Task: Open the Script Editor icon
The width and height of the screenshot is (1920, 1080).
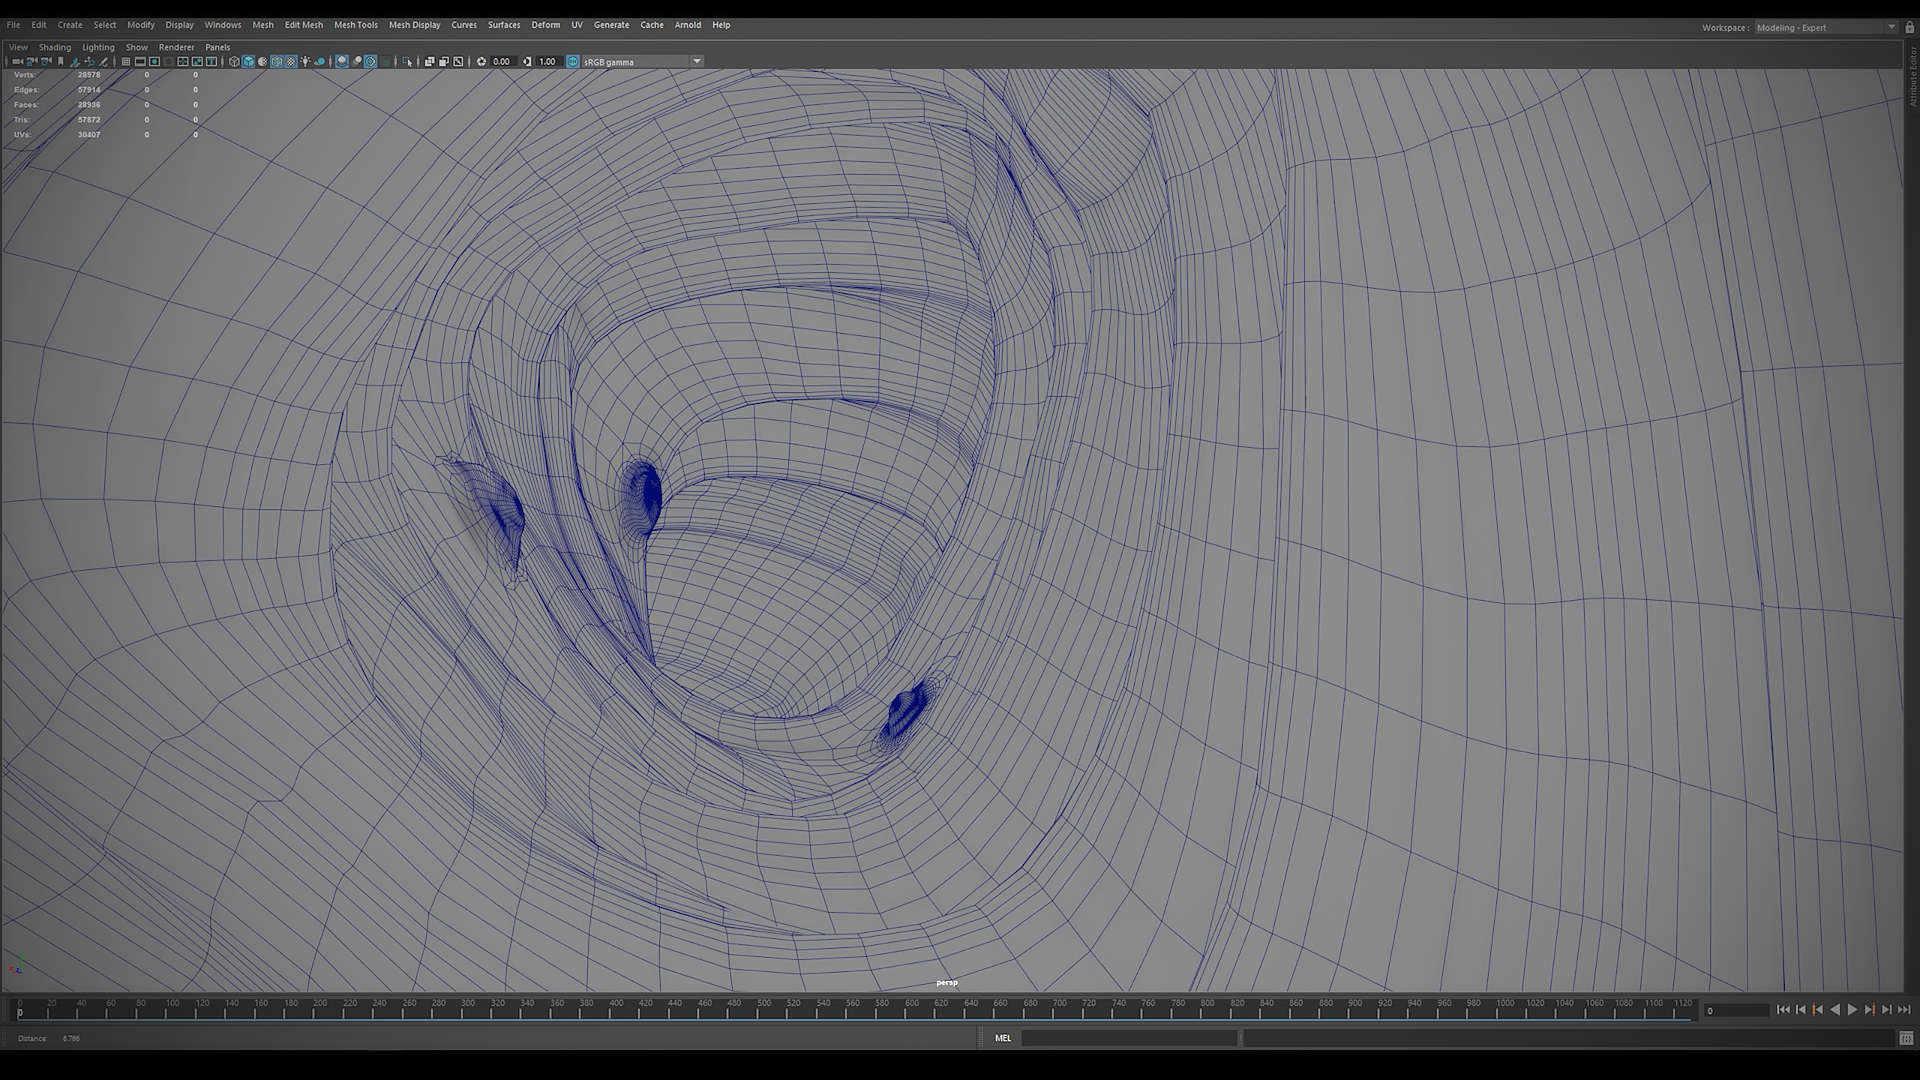Action: (x=1906, y=1038)
